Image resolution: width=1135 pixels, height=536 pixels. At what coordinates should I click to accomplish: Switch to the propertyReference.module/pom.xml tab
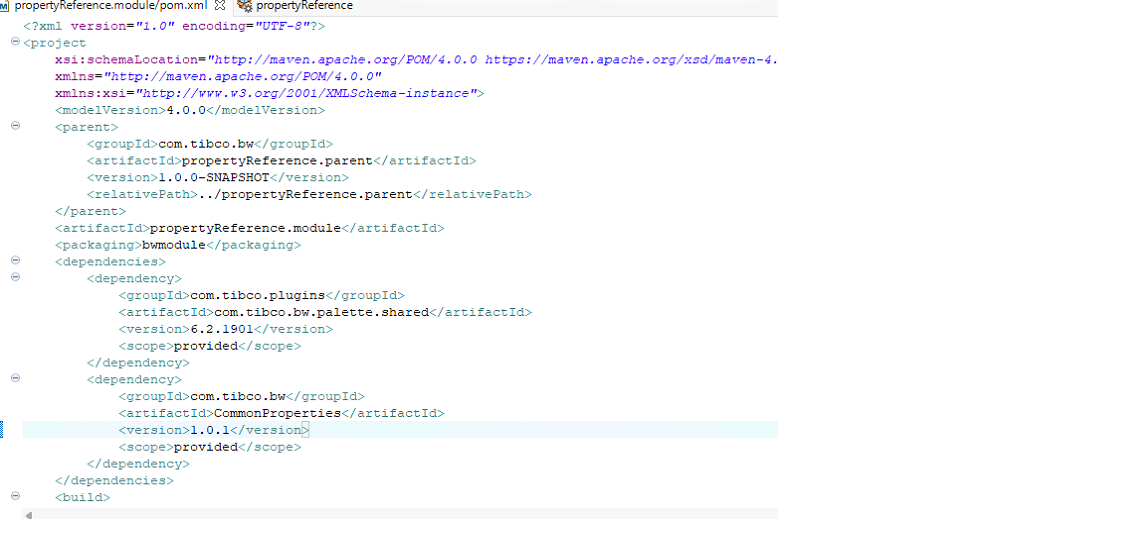pyautogui.click(x=110, y=6)
